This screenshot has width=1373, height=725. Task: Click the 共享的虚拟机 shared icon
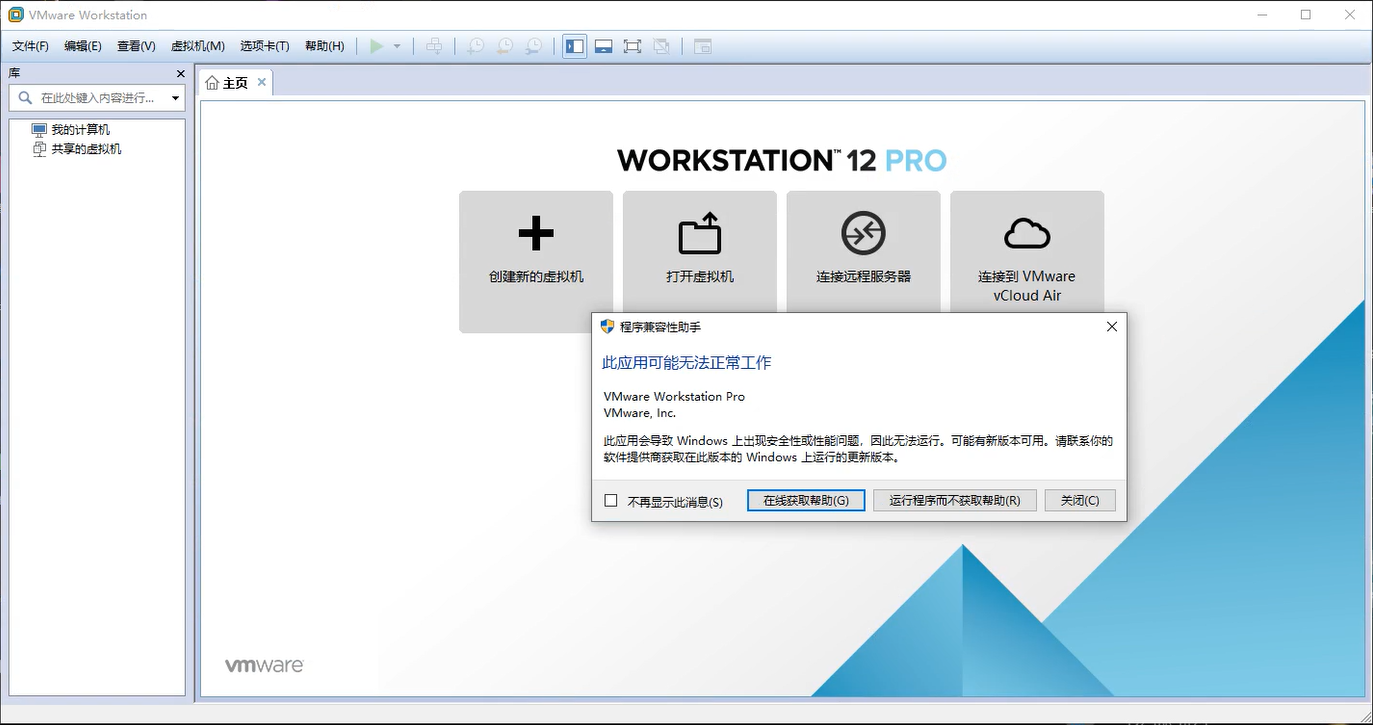tap(39, 149)
